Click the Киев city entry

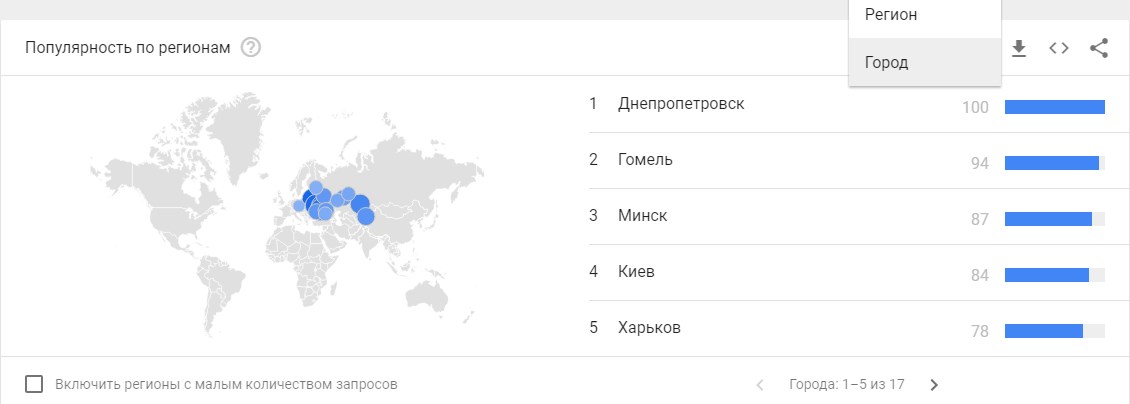click(x=636, y=272)
